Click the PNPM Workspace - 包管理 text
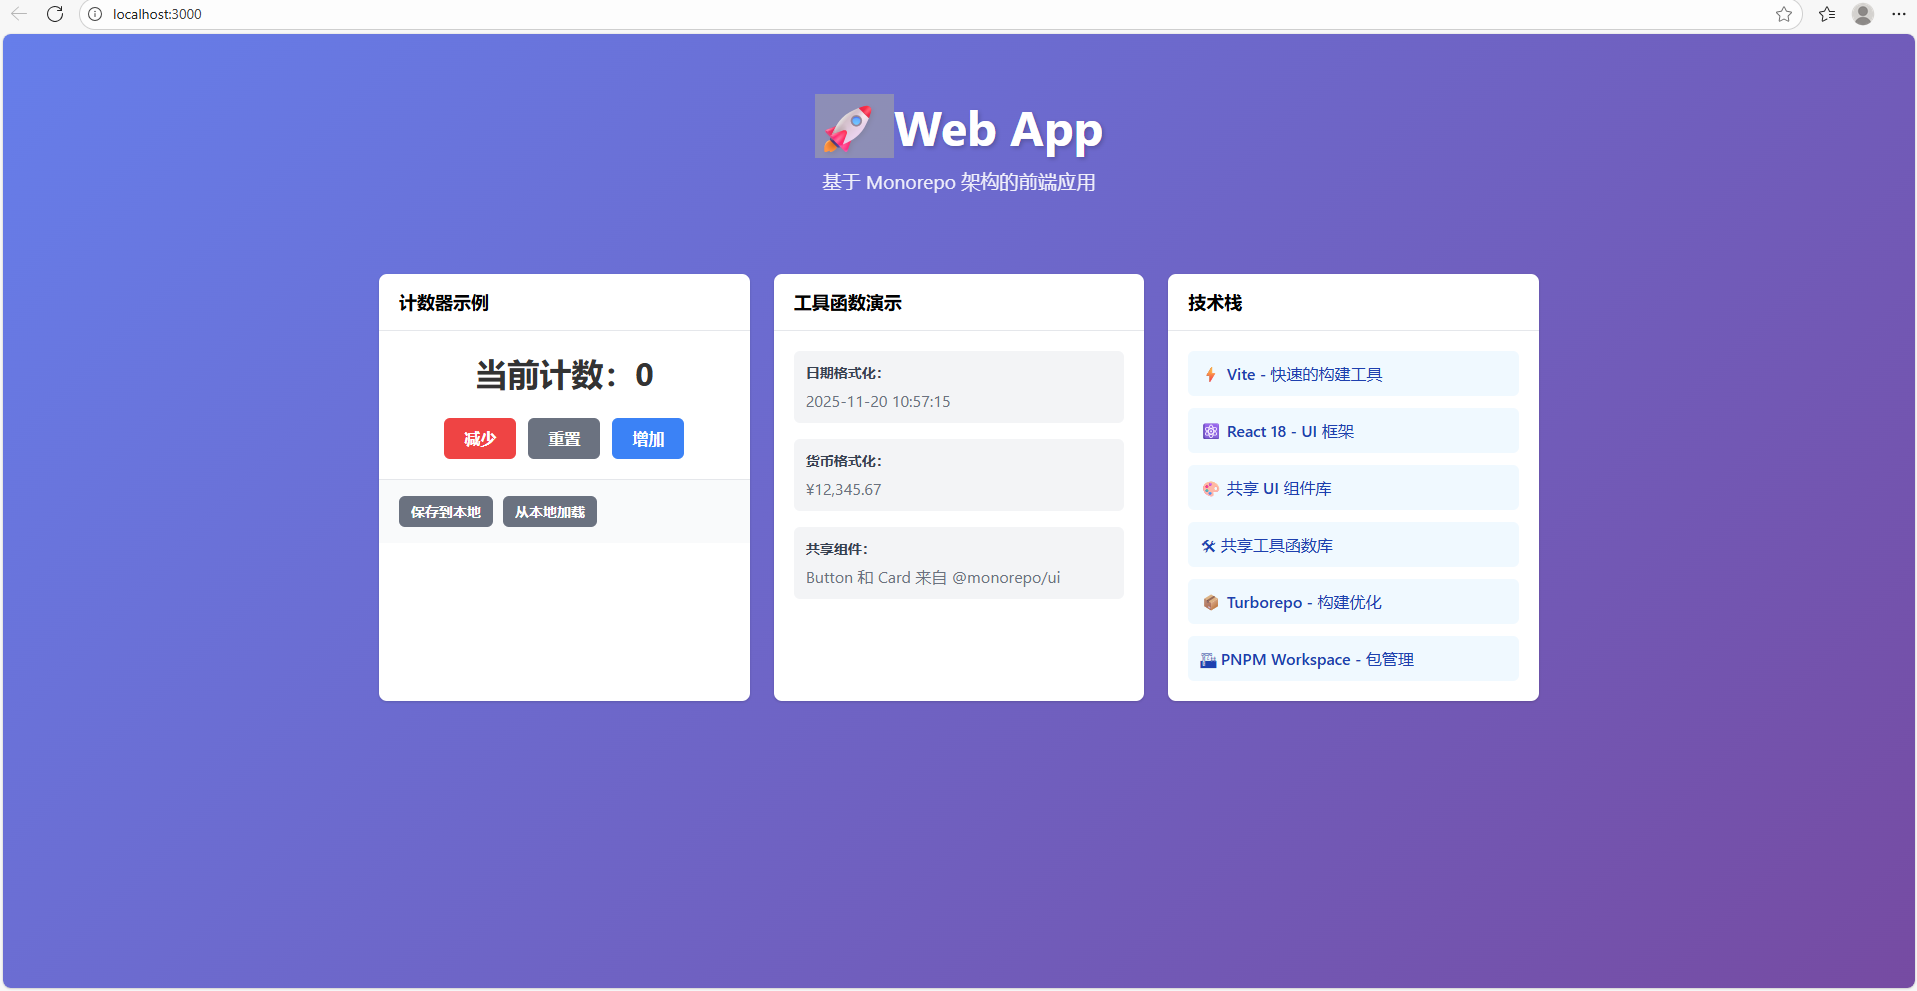1917x991 pixels. pos(1317,660)
